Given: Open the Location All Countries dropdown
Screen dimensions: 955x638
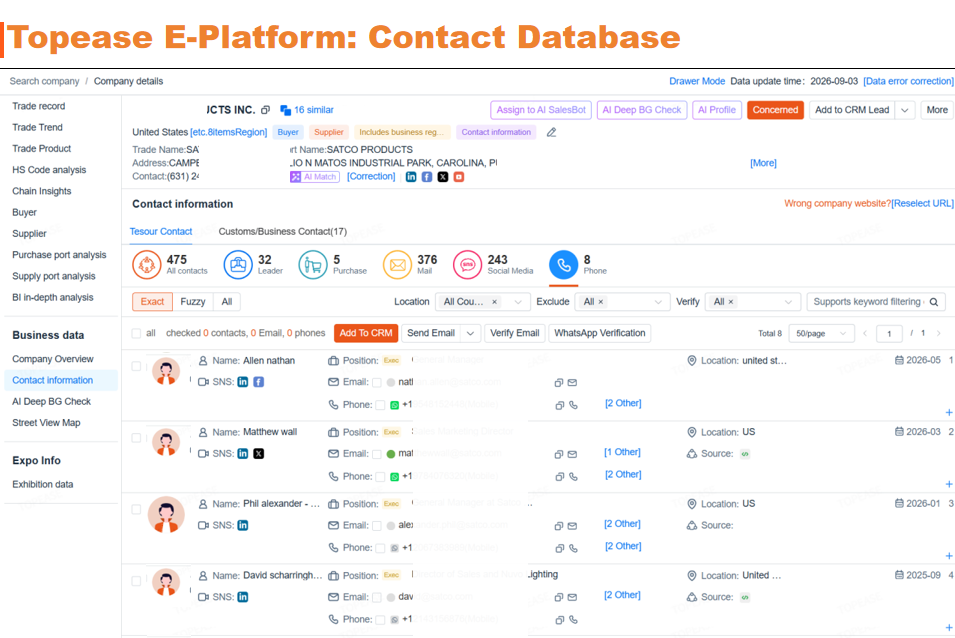Looking at the screenshot, I should tap(481, 302).
